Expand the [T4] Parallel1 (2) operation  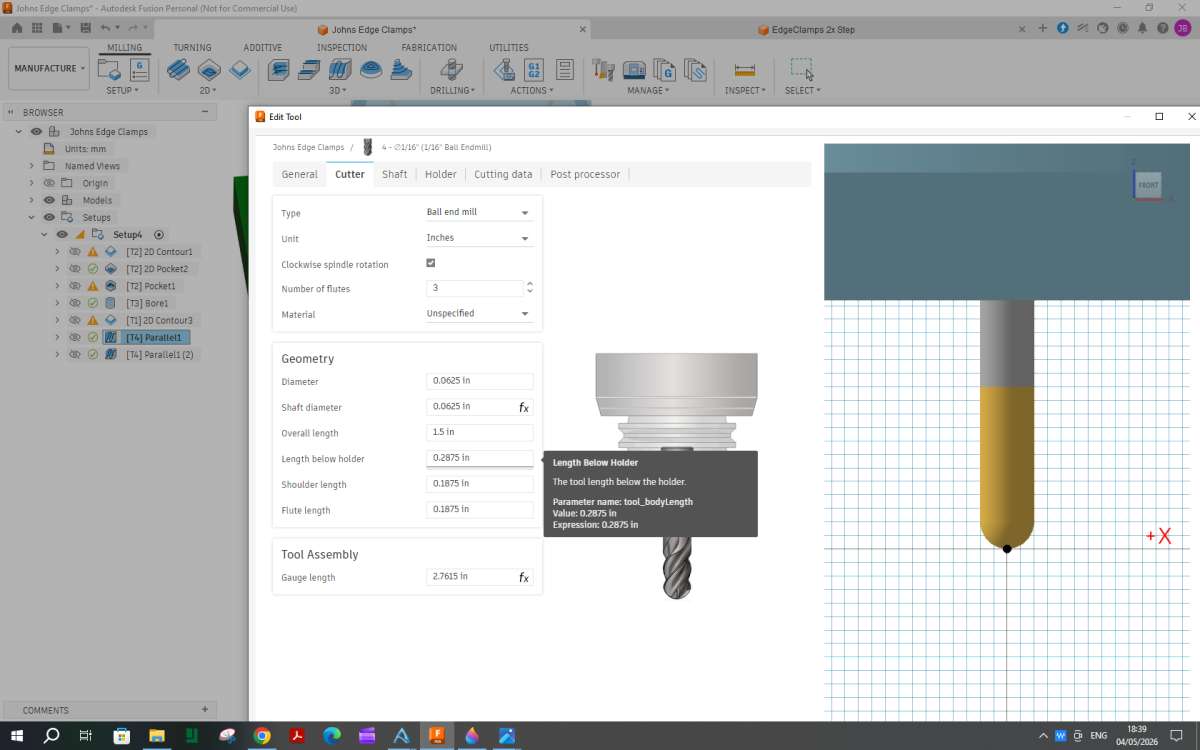[57, 354]
